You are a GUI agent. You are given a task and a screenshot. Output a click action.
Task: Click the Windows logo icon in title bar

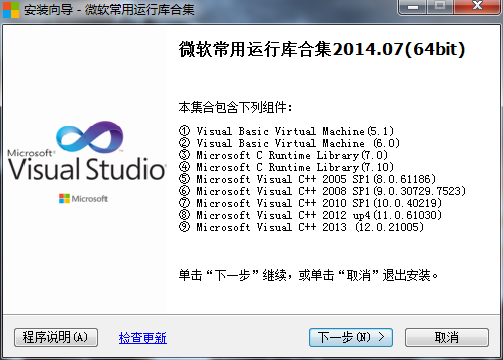click(11, 9)
